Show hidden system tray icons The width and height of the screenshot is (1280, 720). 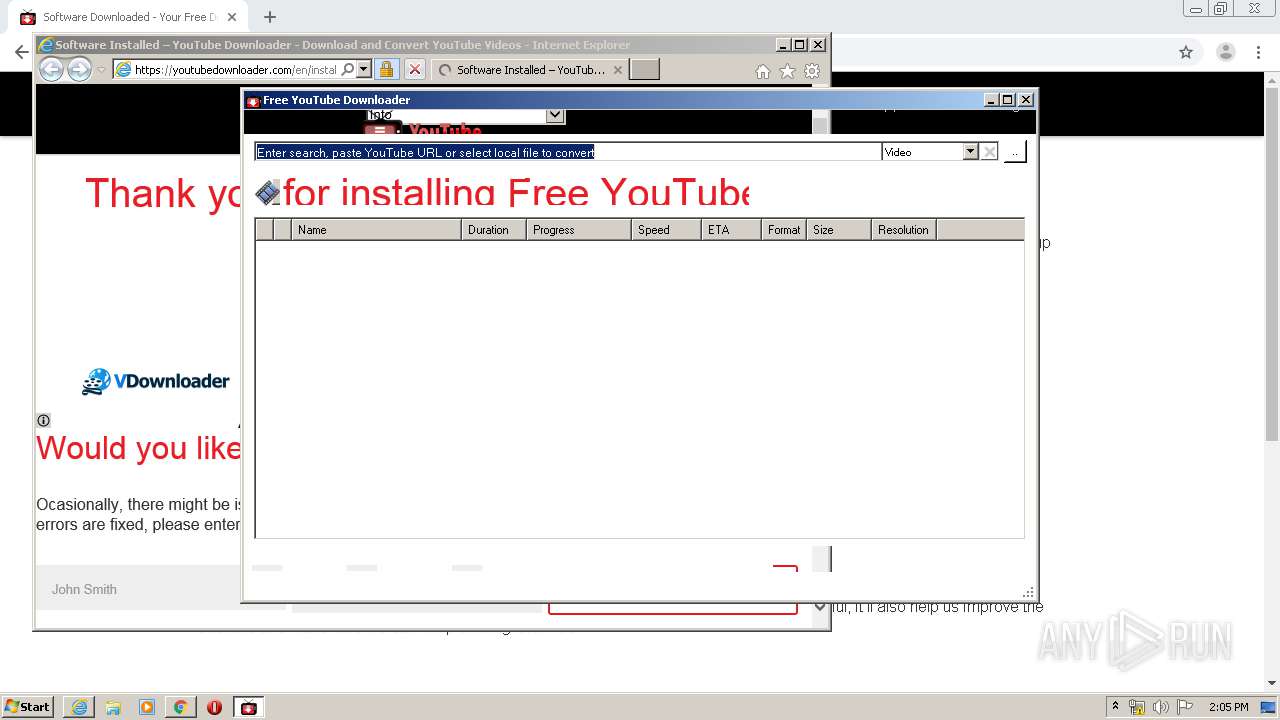pos(1115,707)
